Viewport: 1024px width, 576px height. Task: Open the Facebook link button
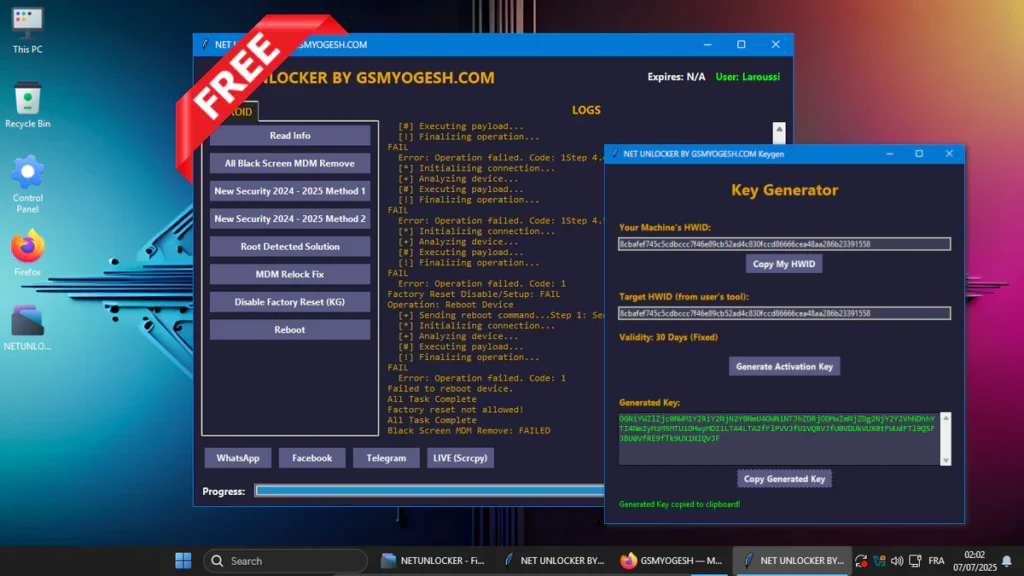click(312, 458)
